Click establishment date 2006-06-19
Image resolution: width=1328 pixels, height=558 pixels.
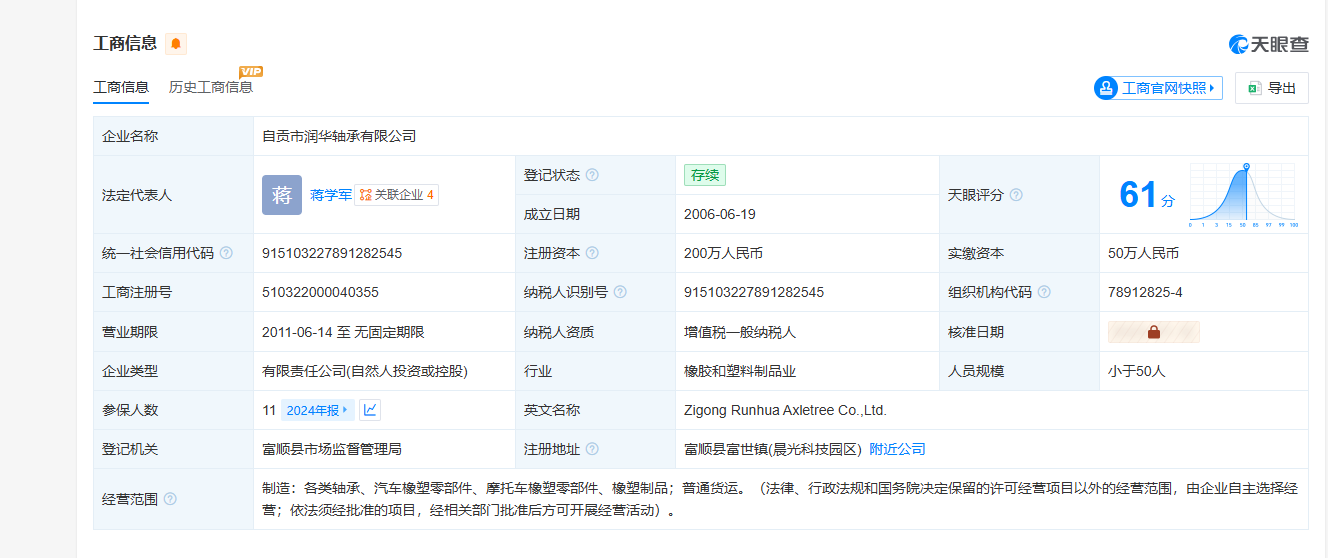pos(720,214)
